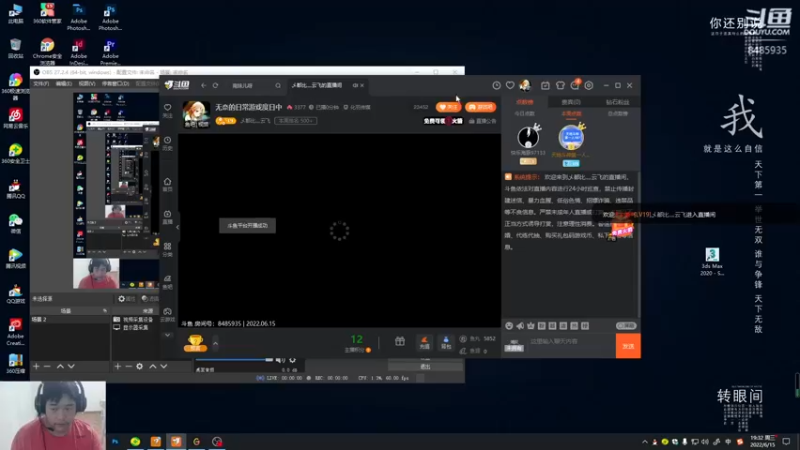Click Douyu back arrow button
Screen dimensions: 800x450
204,85
